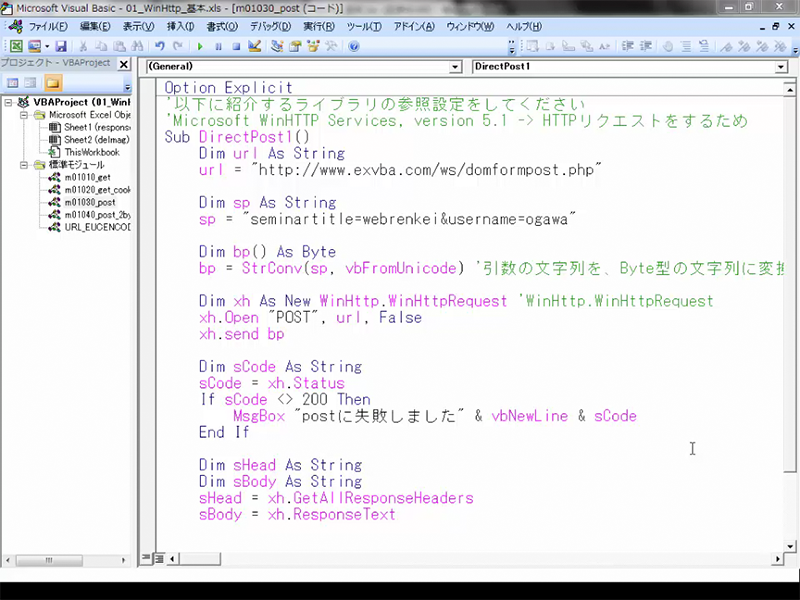Click the Reset (stop) toolbar icon

[x=236, y=46]
